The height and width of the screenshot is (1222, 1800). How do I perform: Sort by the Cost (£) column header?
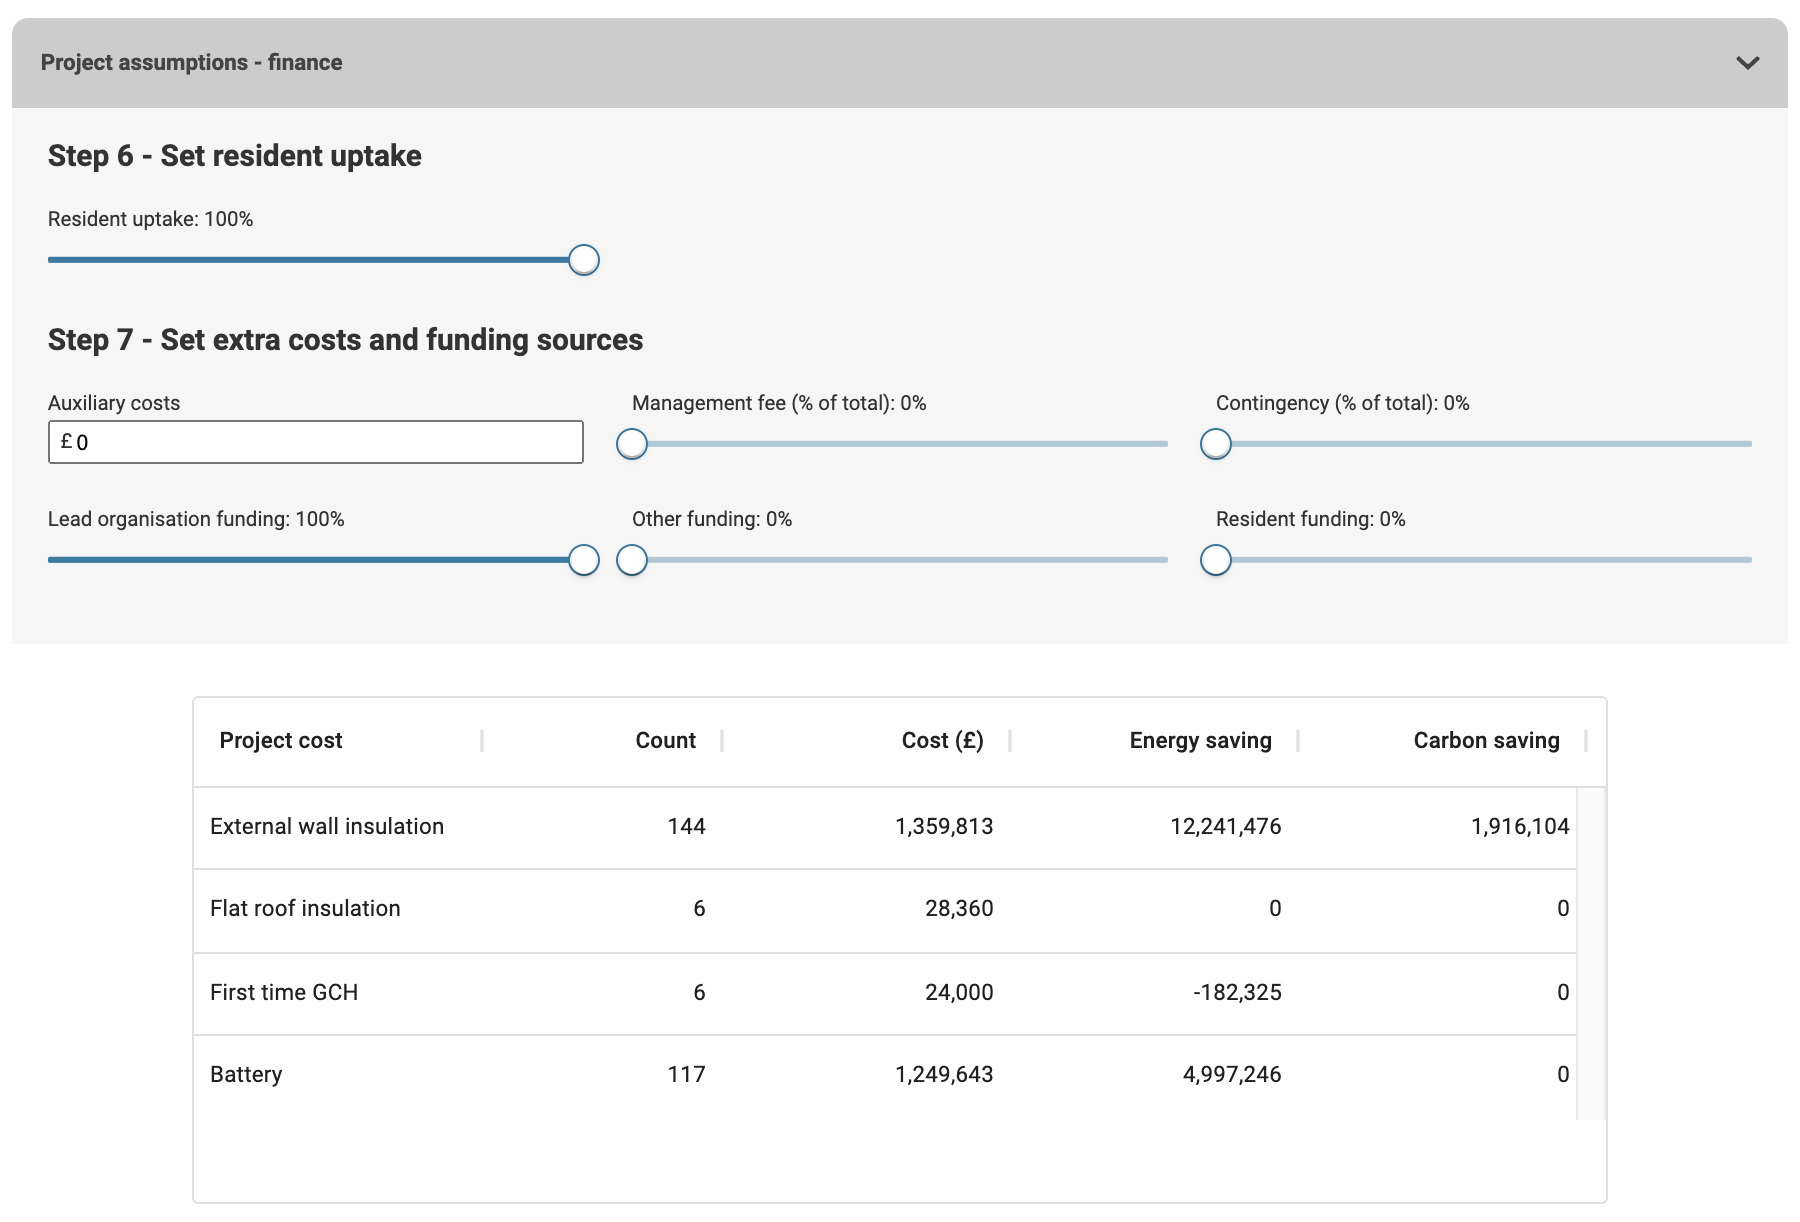tap(943, 740)
